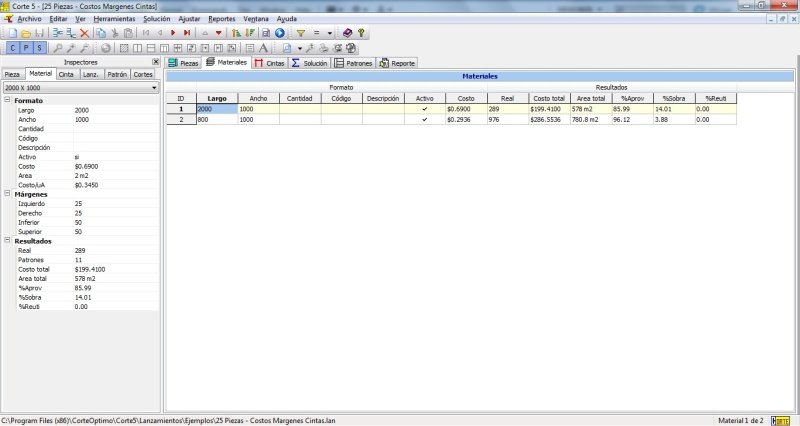Click the red X delete icon
The image size is (800, 426).
(x=85, y=33)
